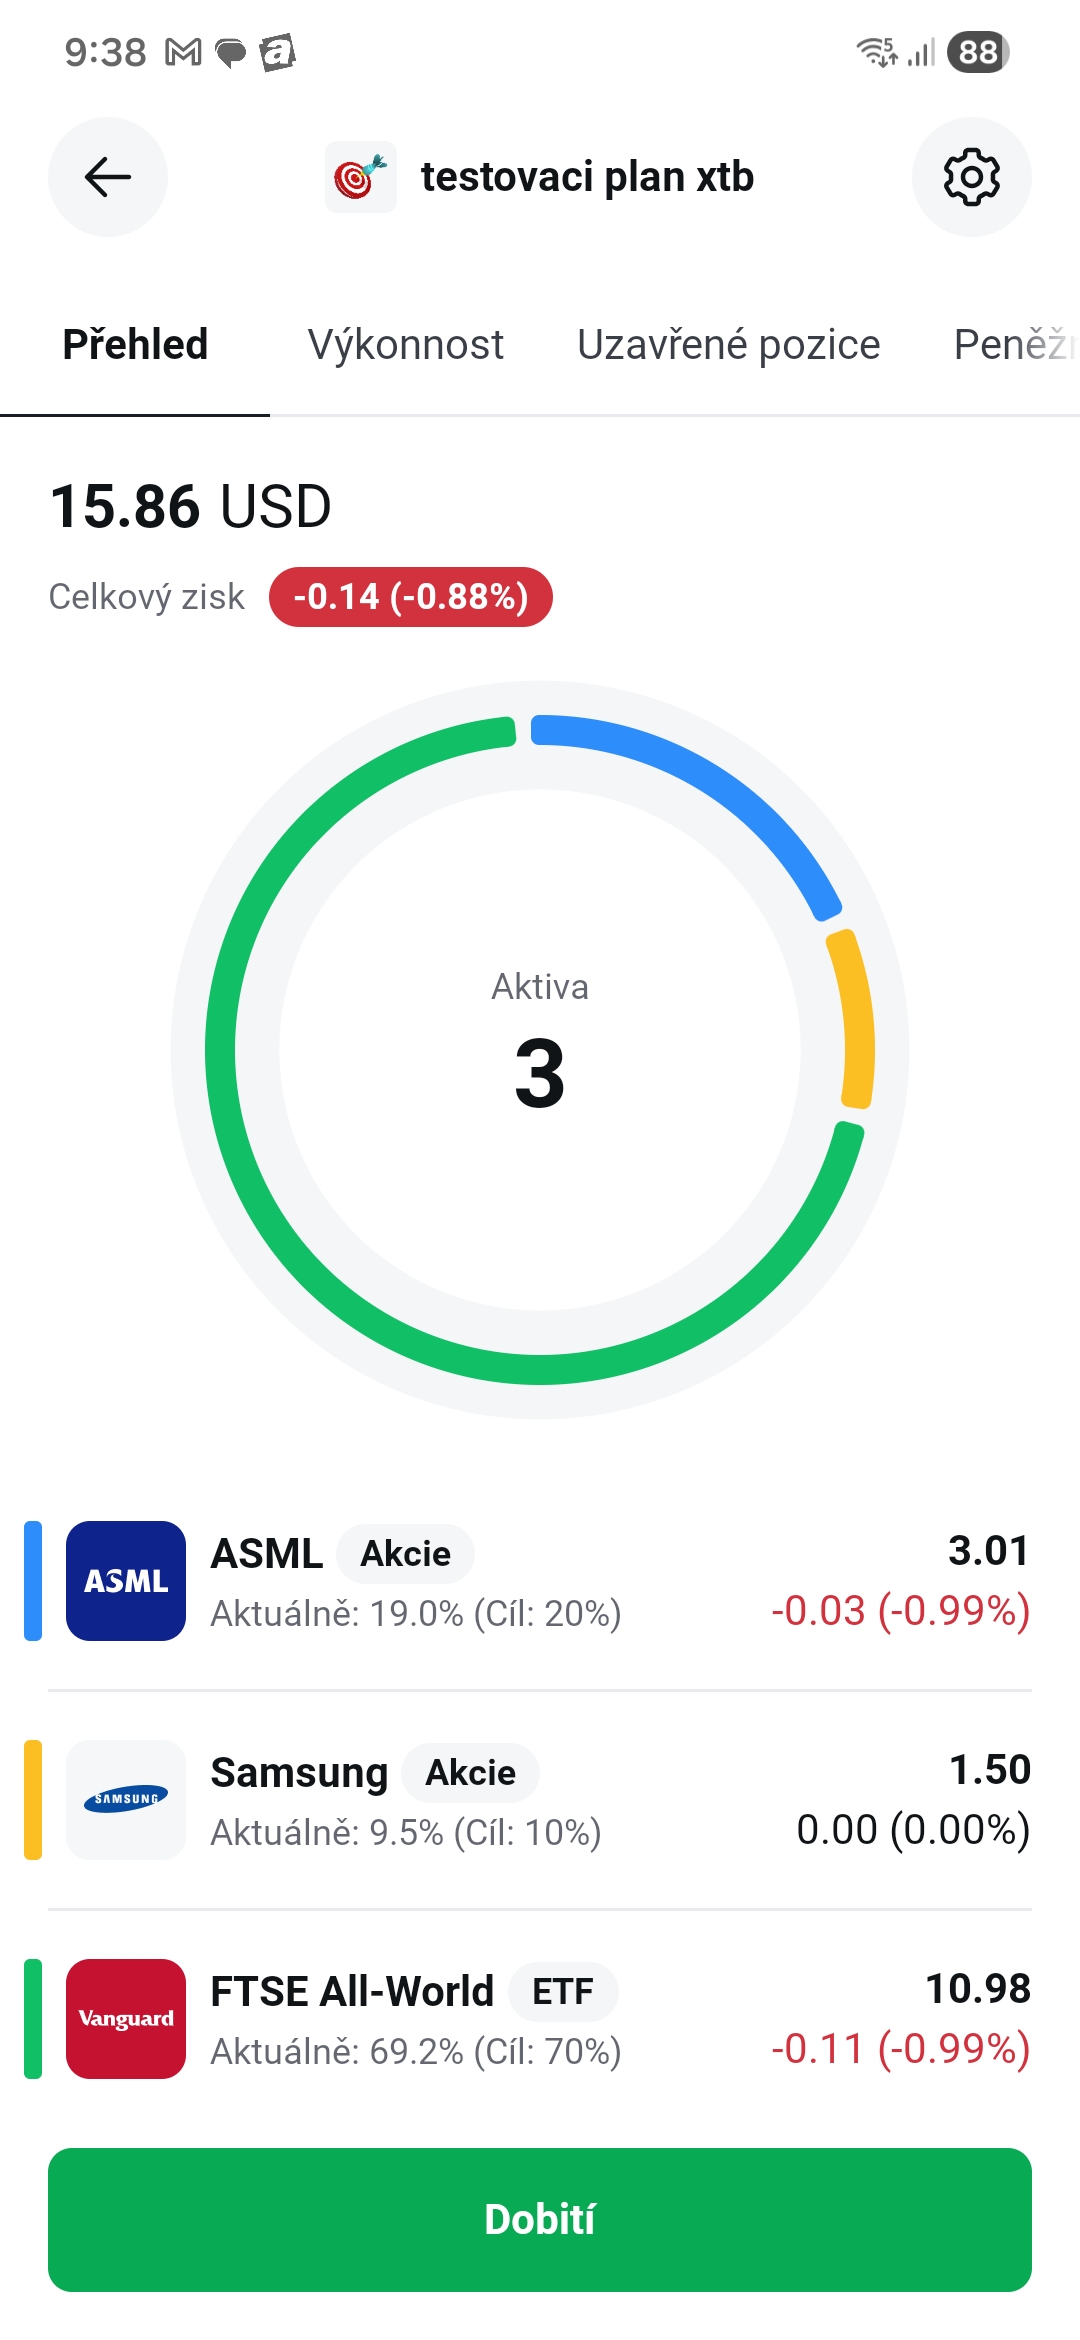Tap the red total loss -0.14 badge

click(411, 597)
